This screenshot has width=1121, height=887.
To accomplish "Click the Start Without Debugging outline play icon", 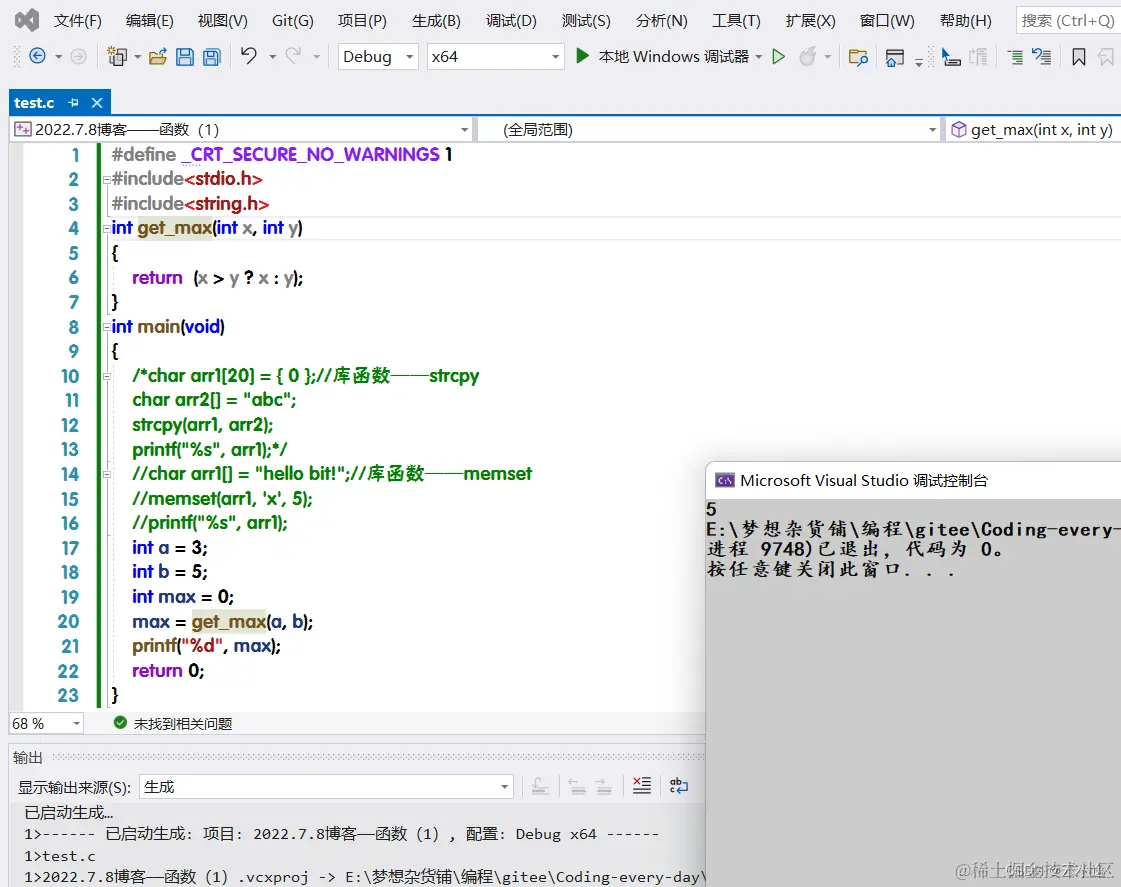I will (x=779, y=56).
